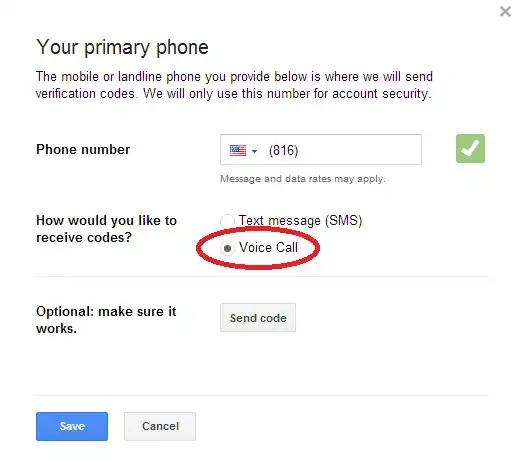Click the divider line above the Save button

[x=262, y=396]
